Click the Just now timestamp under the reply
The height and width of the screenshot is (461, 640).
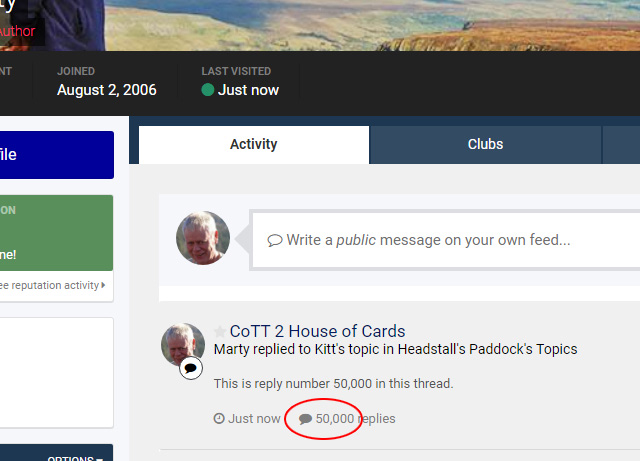pos(254,419)
